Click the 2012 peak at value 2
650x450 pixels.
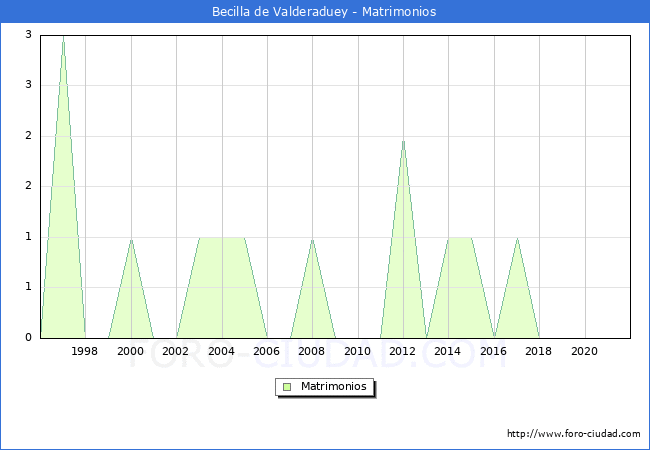(403, 141)
